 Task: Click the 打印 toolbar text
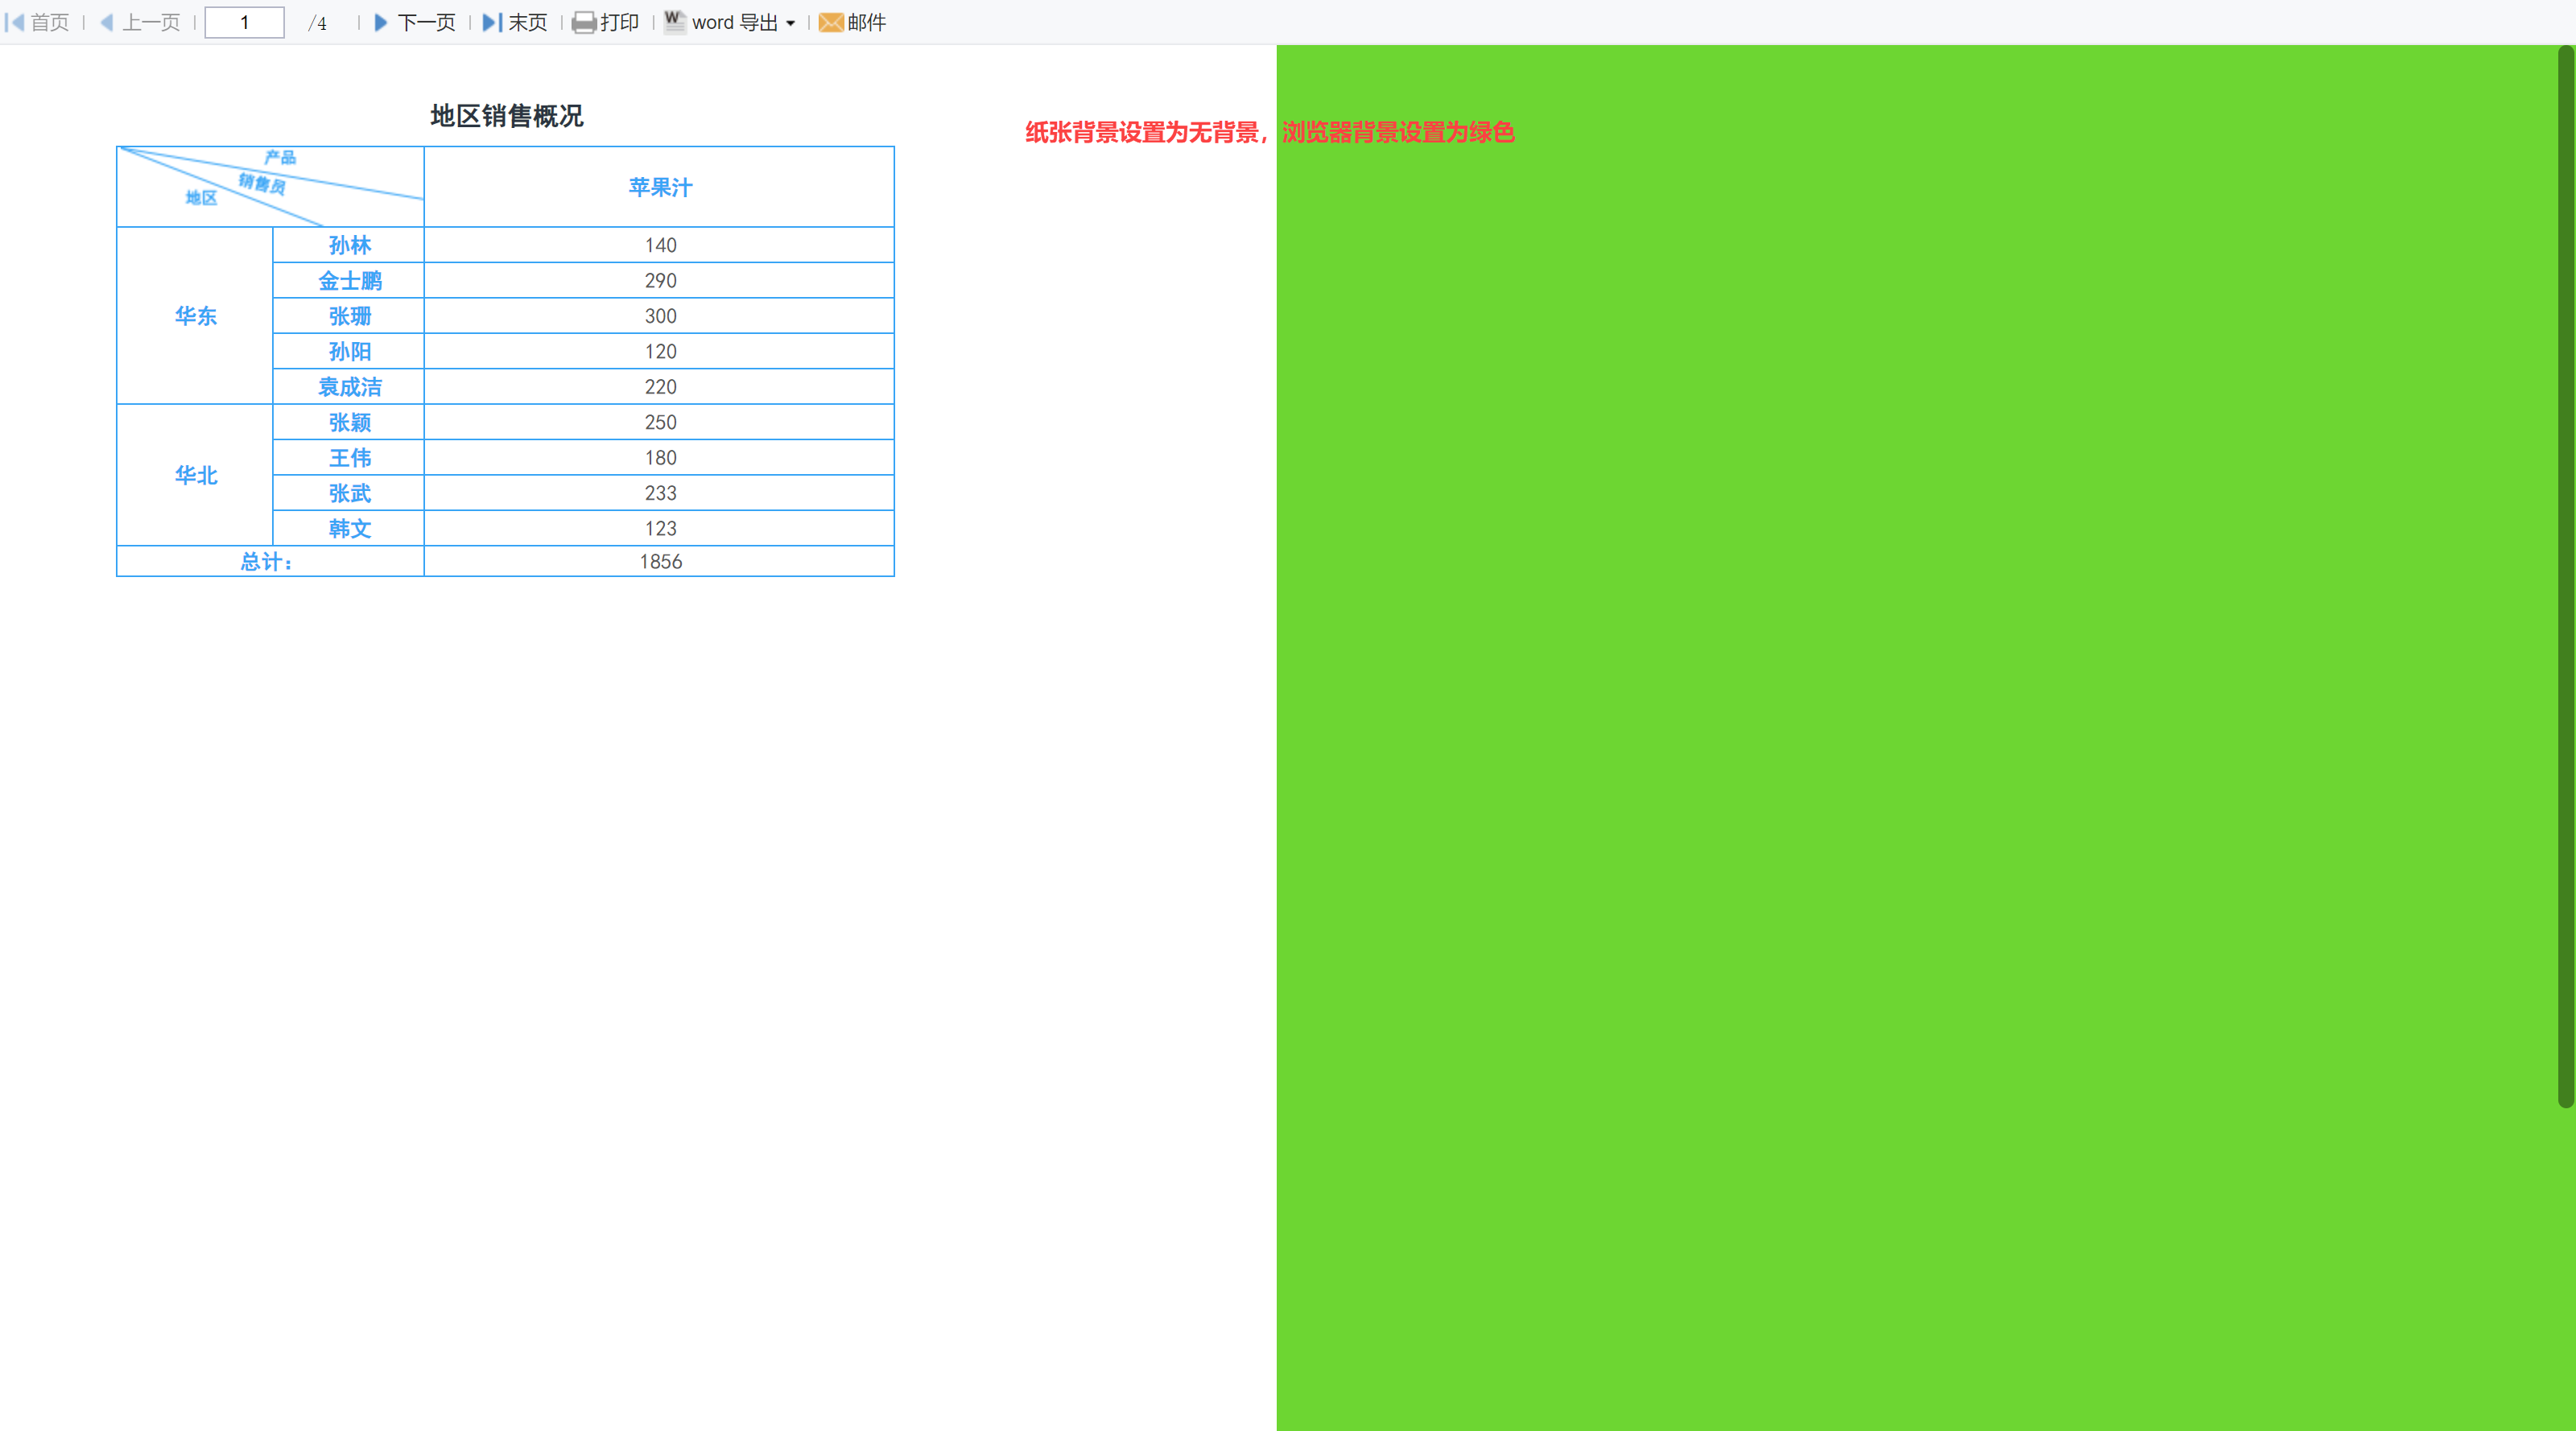click(619, 22)
